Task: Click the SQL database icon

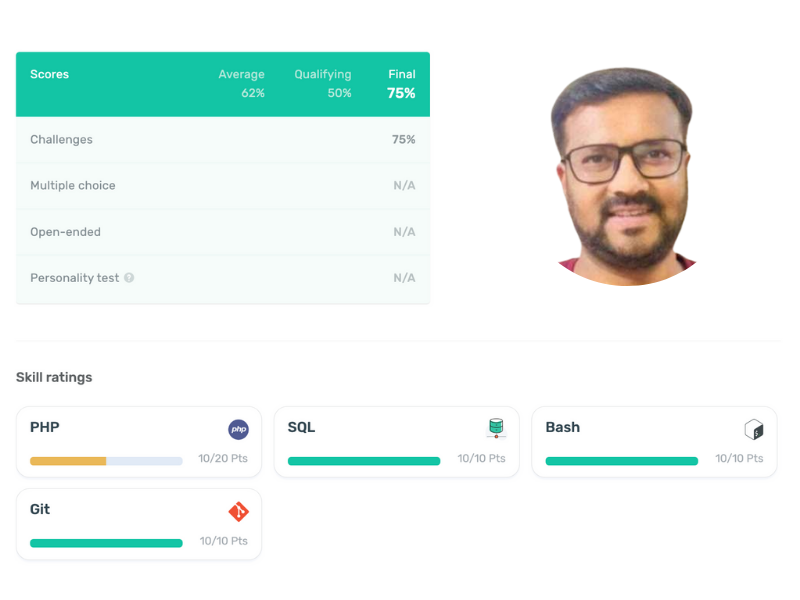Action: [496, 428]
